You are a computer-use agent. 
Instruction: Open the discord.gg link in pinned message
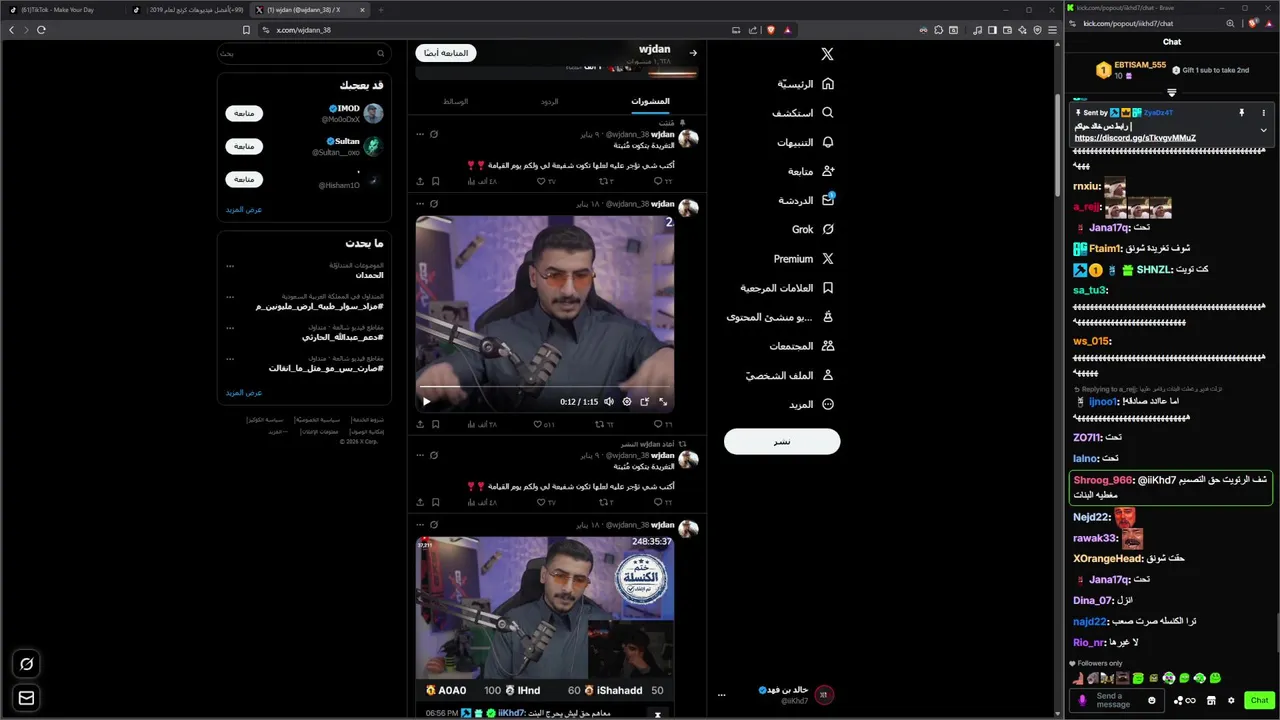[1135, 138]
